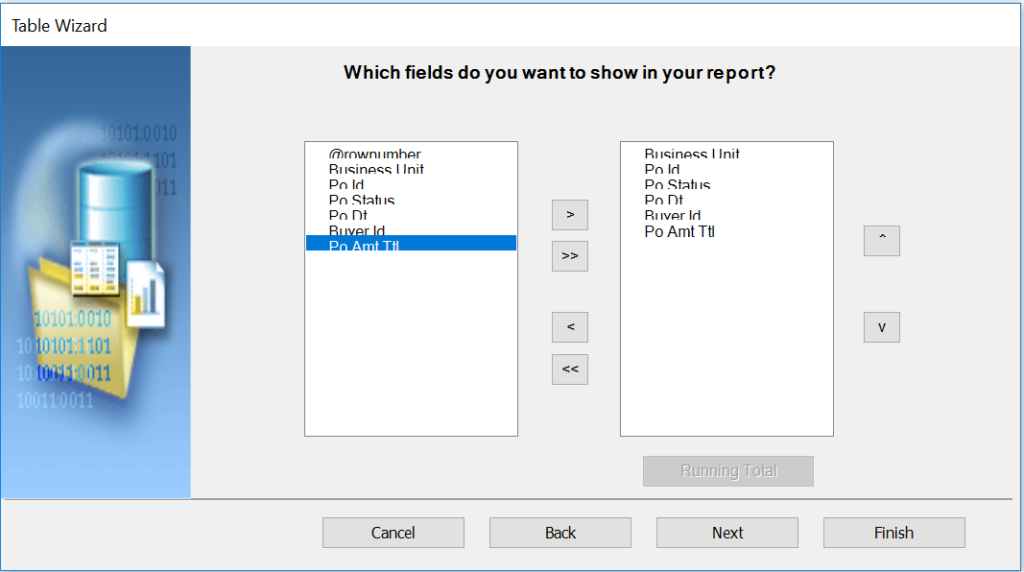Click the double left arrow remove-all button
The width and height of the screenshot is (1024, 572).
click(x=569, y=370)
